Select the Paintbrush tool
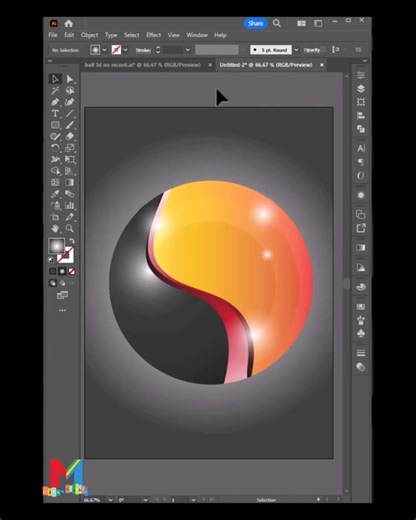This screenshot has width=416, height=520. pyautogui.click(x=69, y=125)
